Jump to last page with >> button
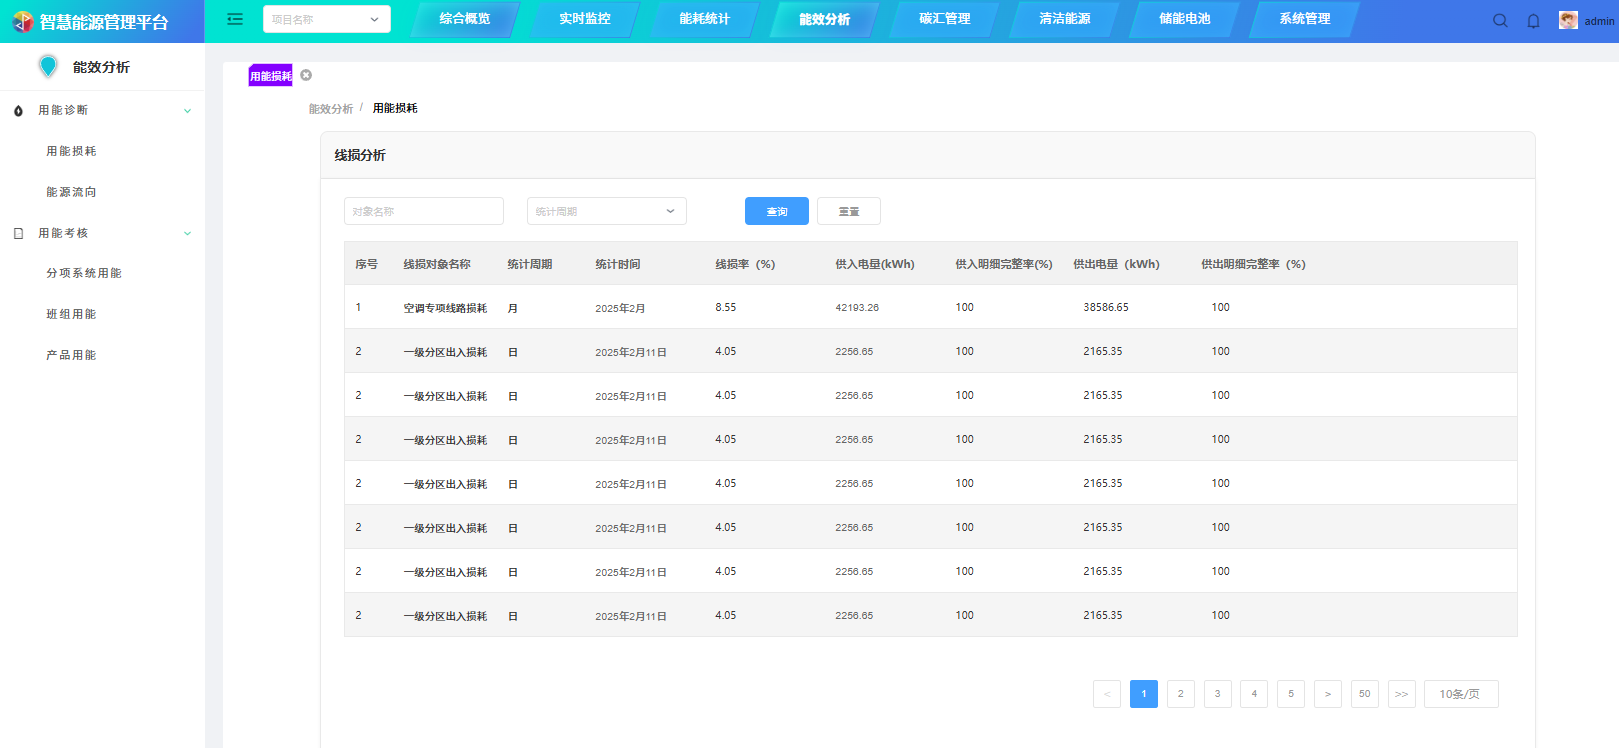1619x748 pixels. coord(1401,694)
